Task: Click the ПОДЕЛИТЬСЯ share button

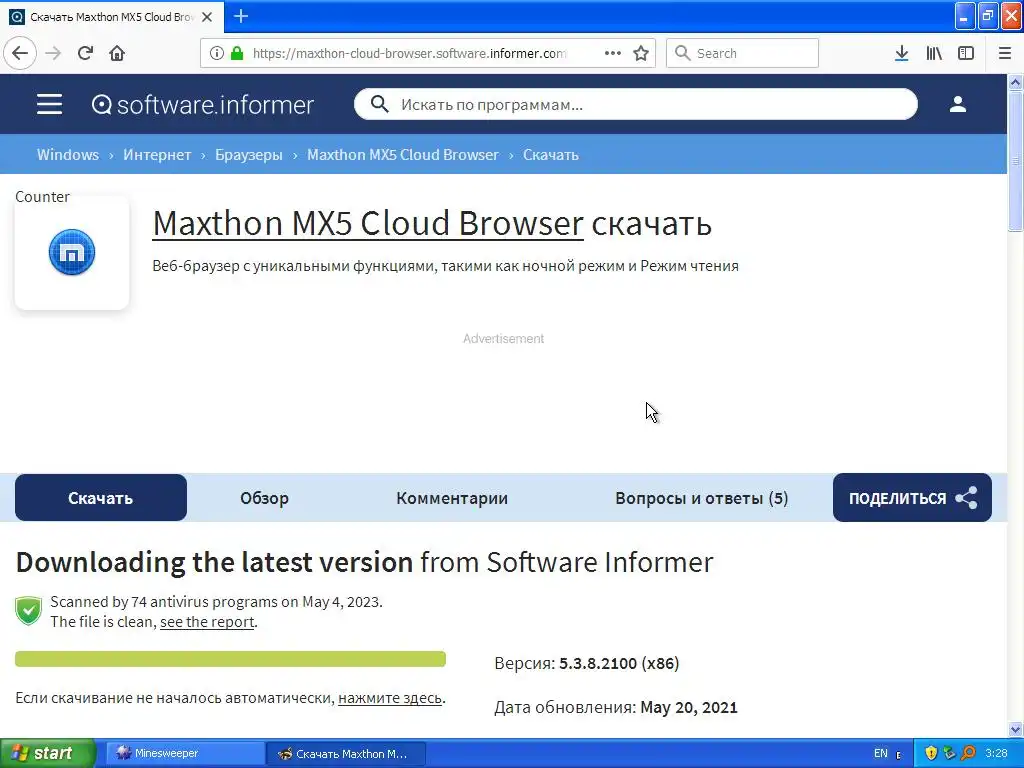Action: [x=912, y=498]
